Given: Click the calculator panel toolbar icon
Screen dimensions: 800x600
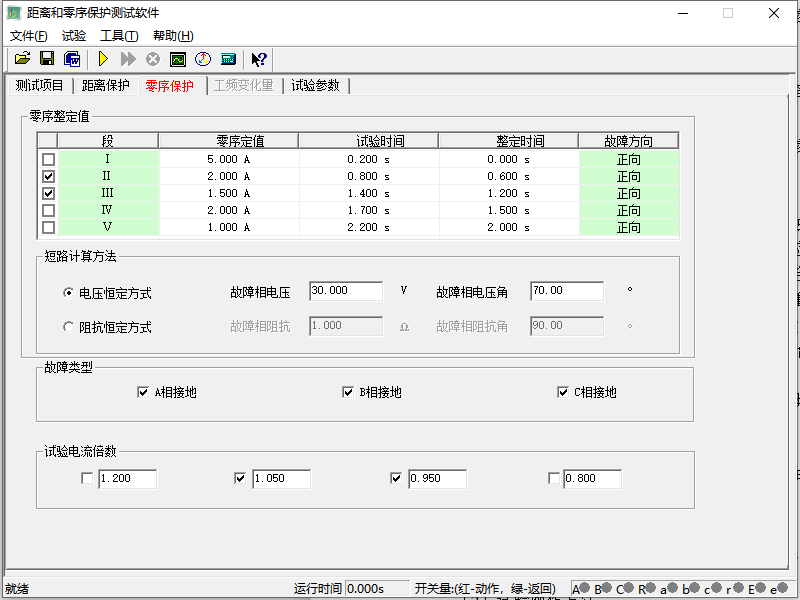Looking at the screenshot, I should click(228, 60).
